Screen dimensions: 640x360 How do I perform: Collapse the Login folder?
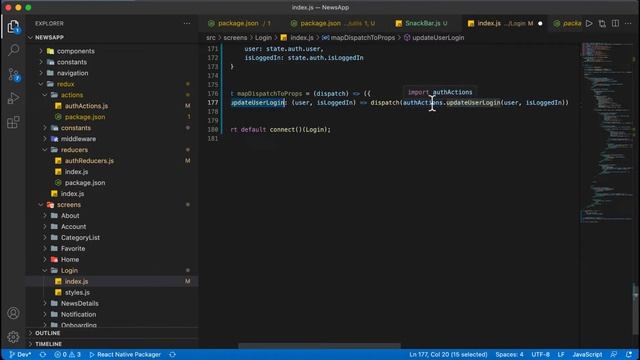[x=69, y=270]
